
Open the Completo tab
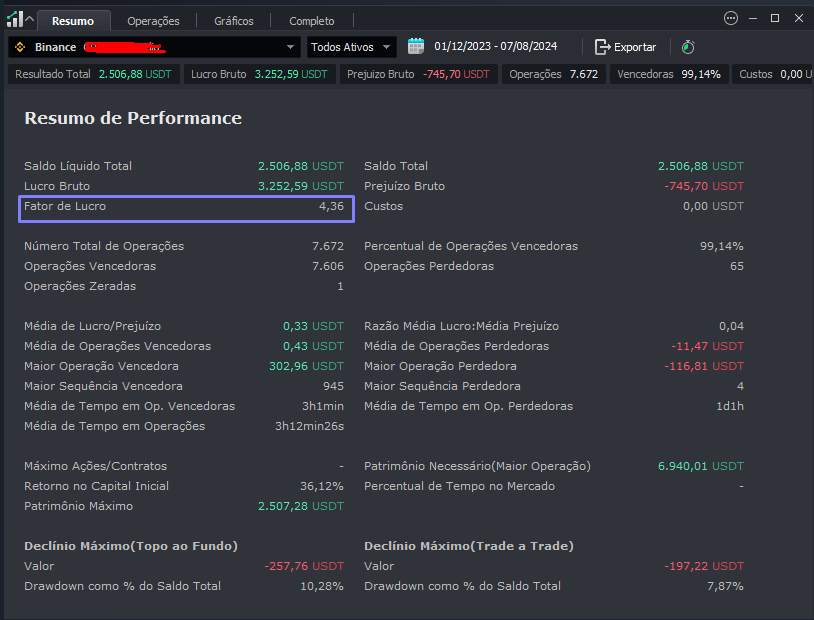[312, 21]
